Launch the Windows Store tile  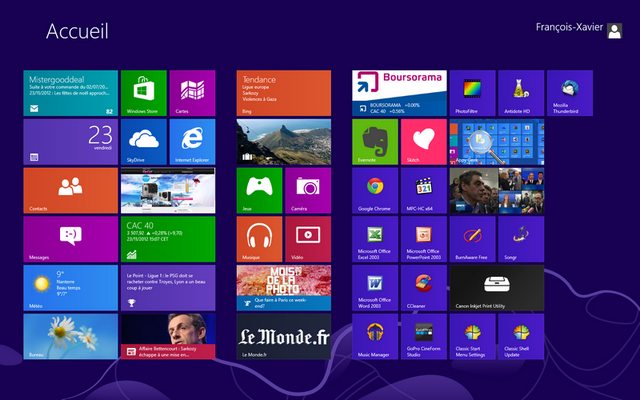tap(144, 93)
